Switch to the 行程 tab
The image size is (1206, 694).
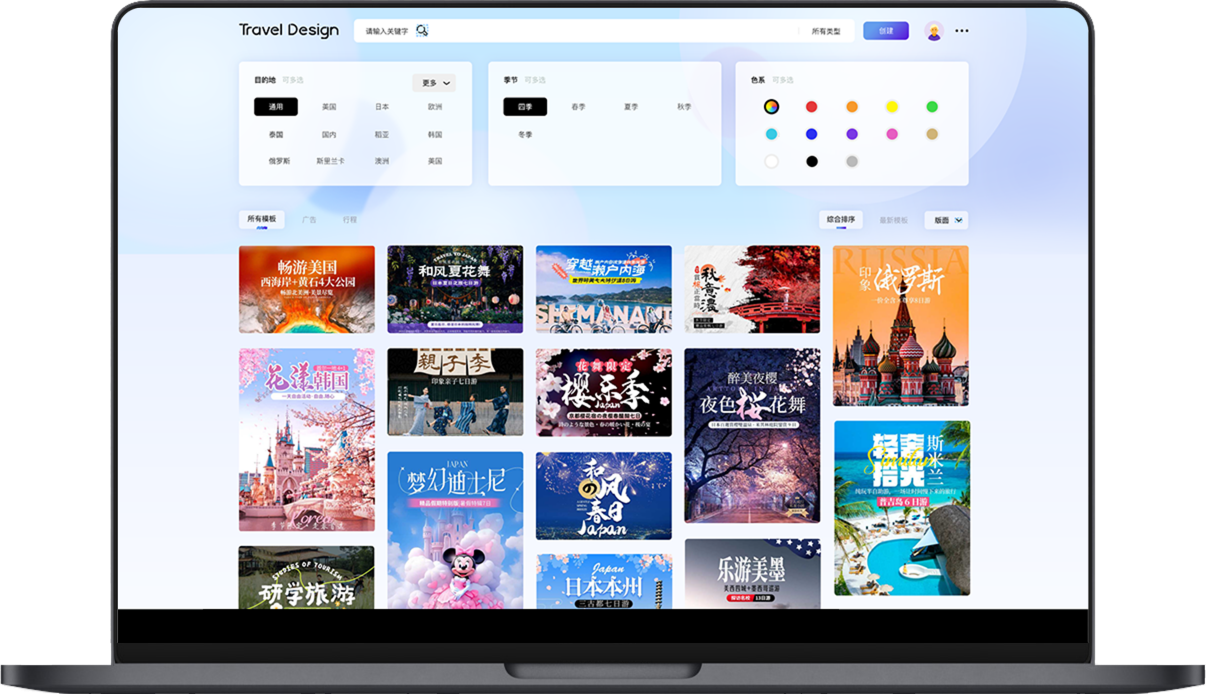350,220
